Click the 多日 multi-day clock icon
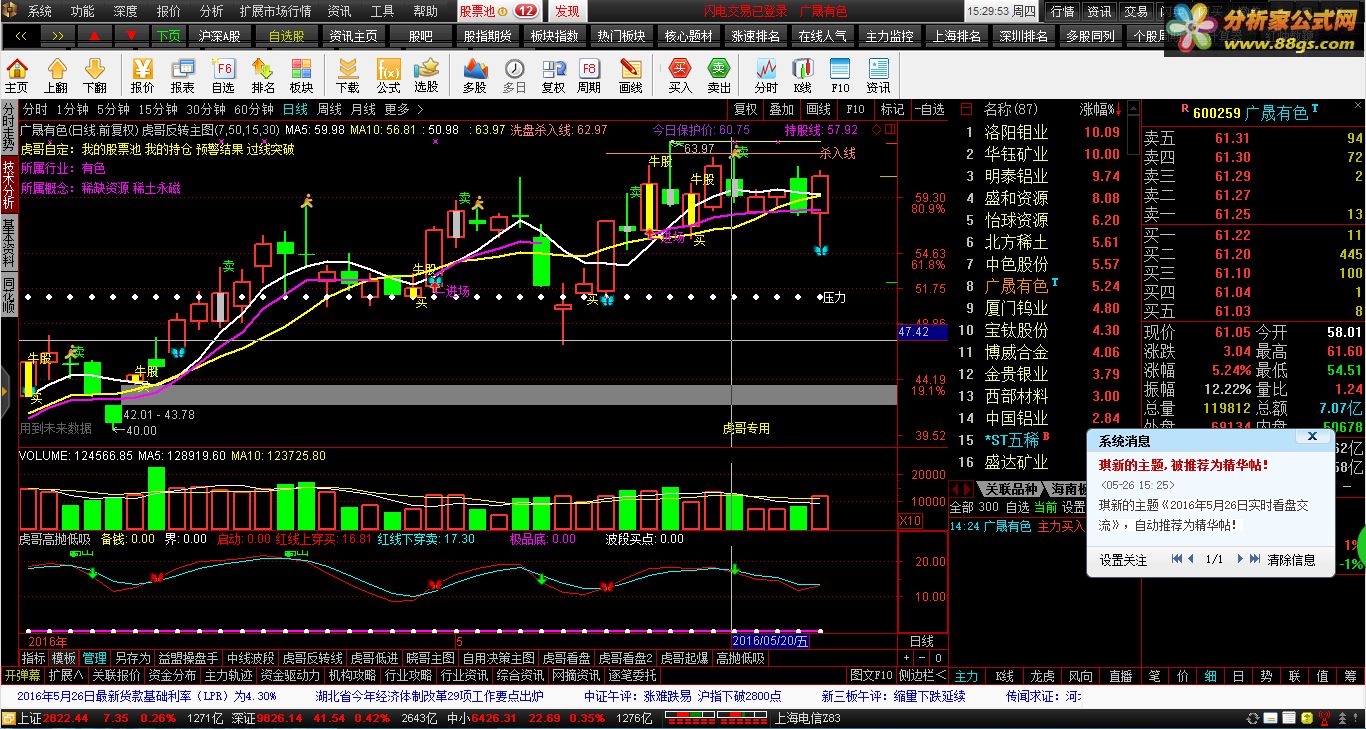Screen dimensions: 1366x729 514,76
